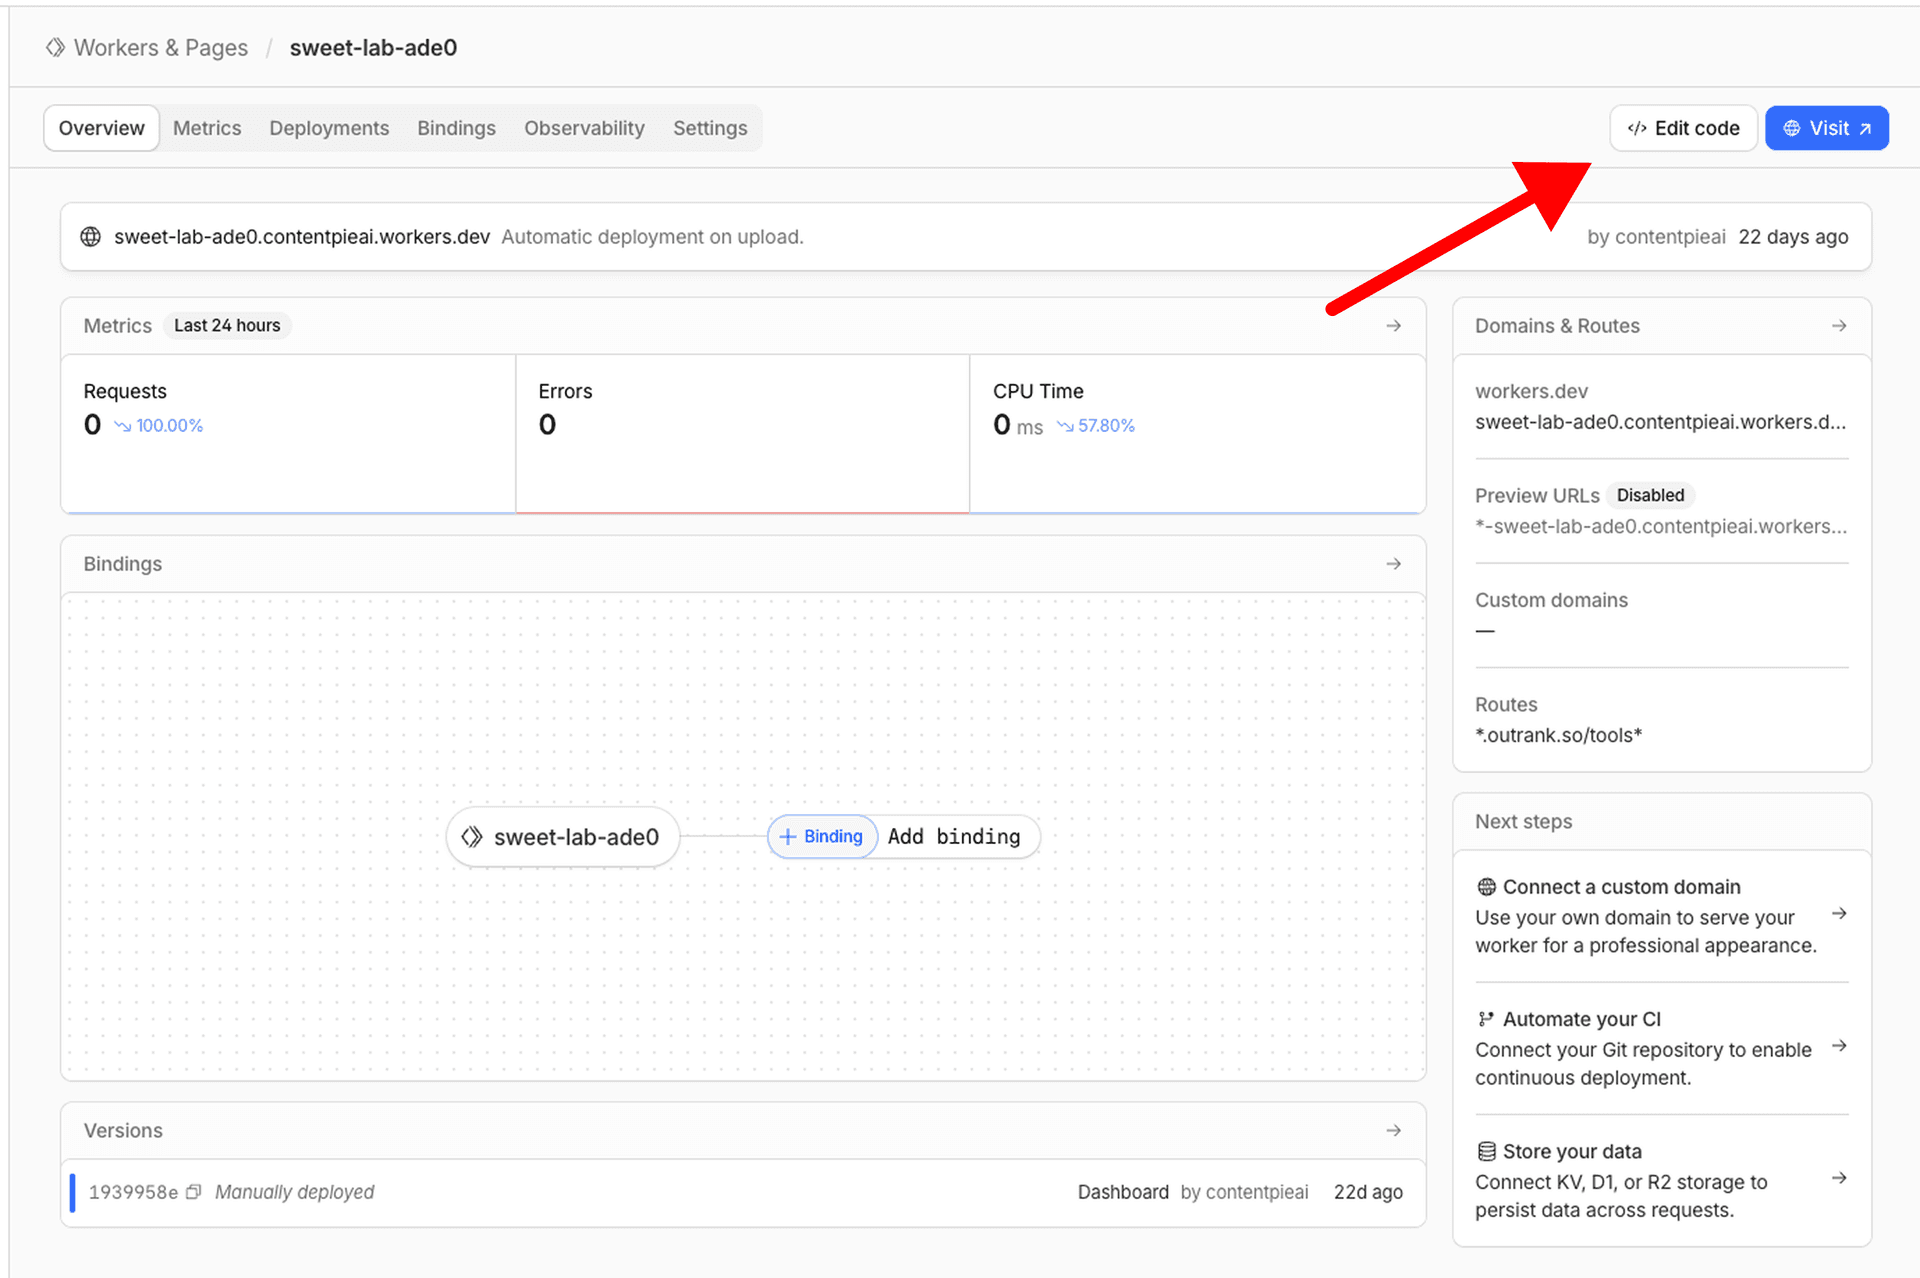Click the globe icon inside the Visit button
1920x1278 pixels.
(x=1791, y=128)
